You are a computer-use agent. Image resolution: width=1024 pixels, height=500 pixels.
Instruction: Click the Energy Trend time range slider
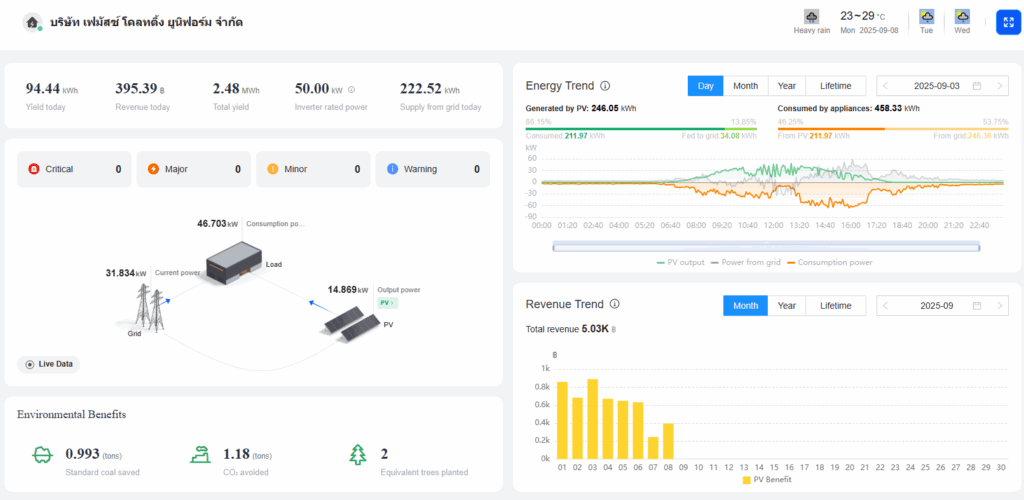point(765,245)
